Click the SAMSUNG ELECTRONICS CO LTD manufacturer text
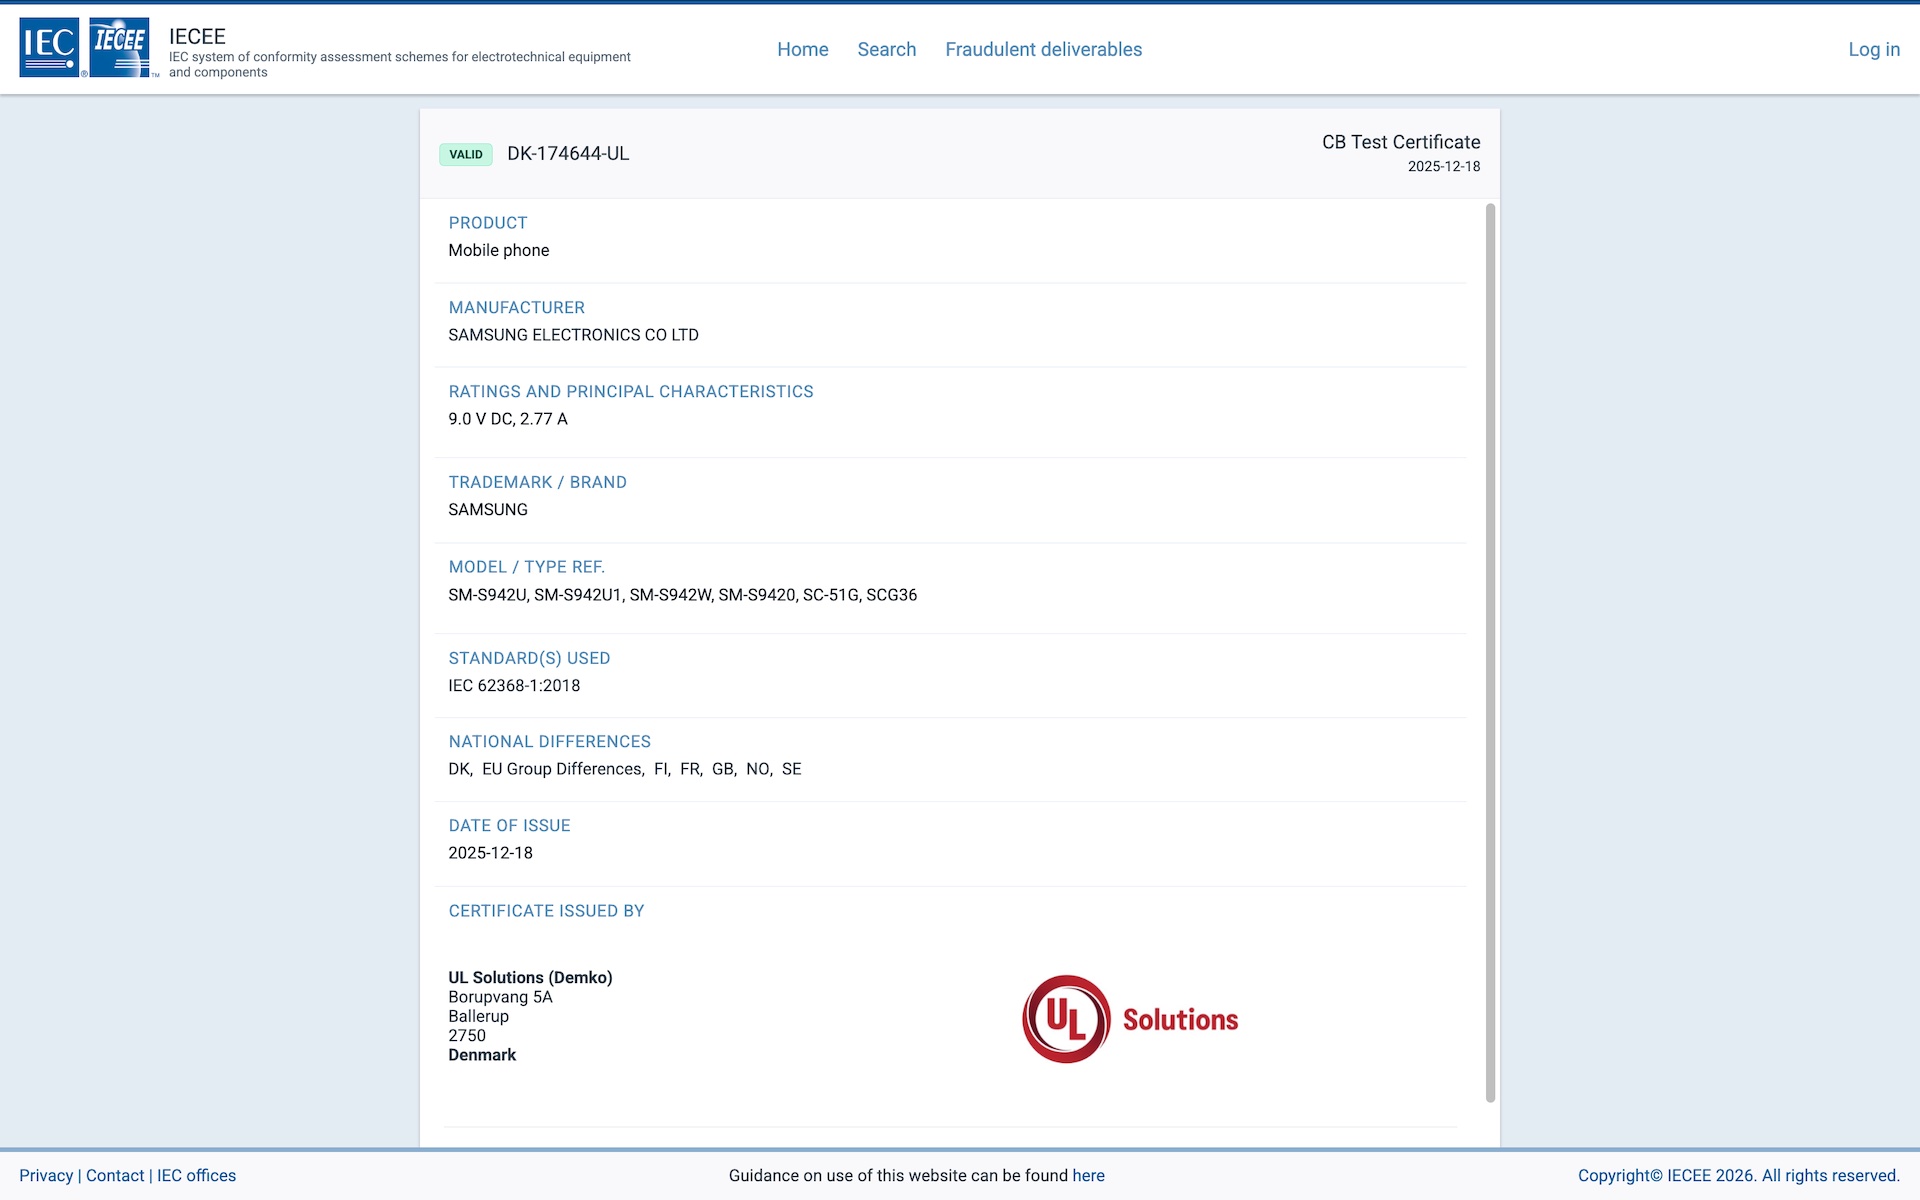The width and height of the screenshot is (1920, 1200). click(x=573, y=334)
